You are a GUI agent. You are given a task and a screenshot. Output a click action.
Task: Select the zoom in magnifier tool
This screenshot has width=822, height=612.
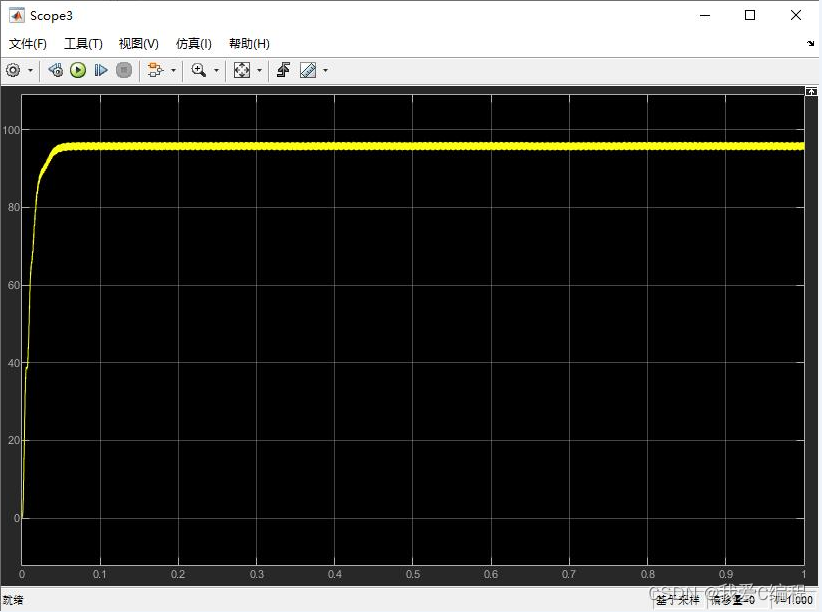point(199,70)
